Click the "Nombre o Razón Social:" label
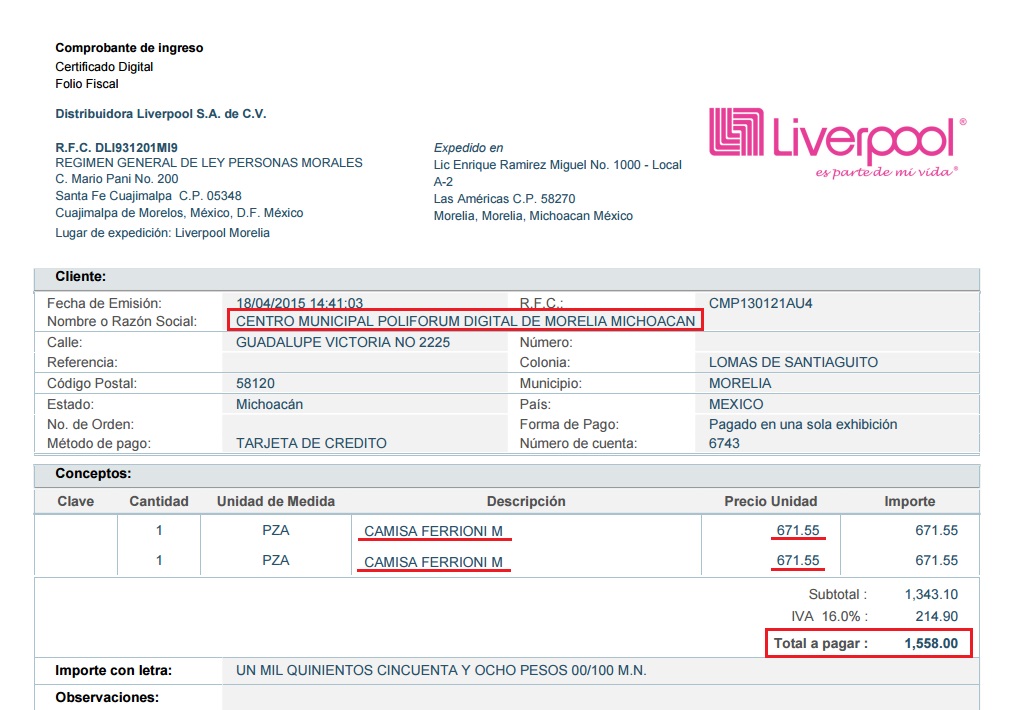1016x710 pixels. click(122, 321)
